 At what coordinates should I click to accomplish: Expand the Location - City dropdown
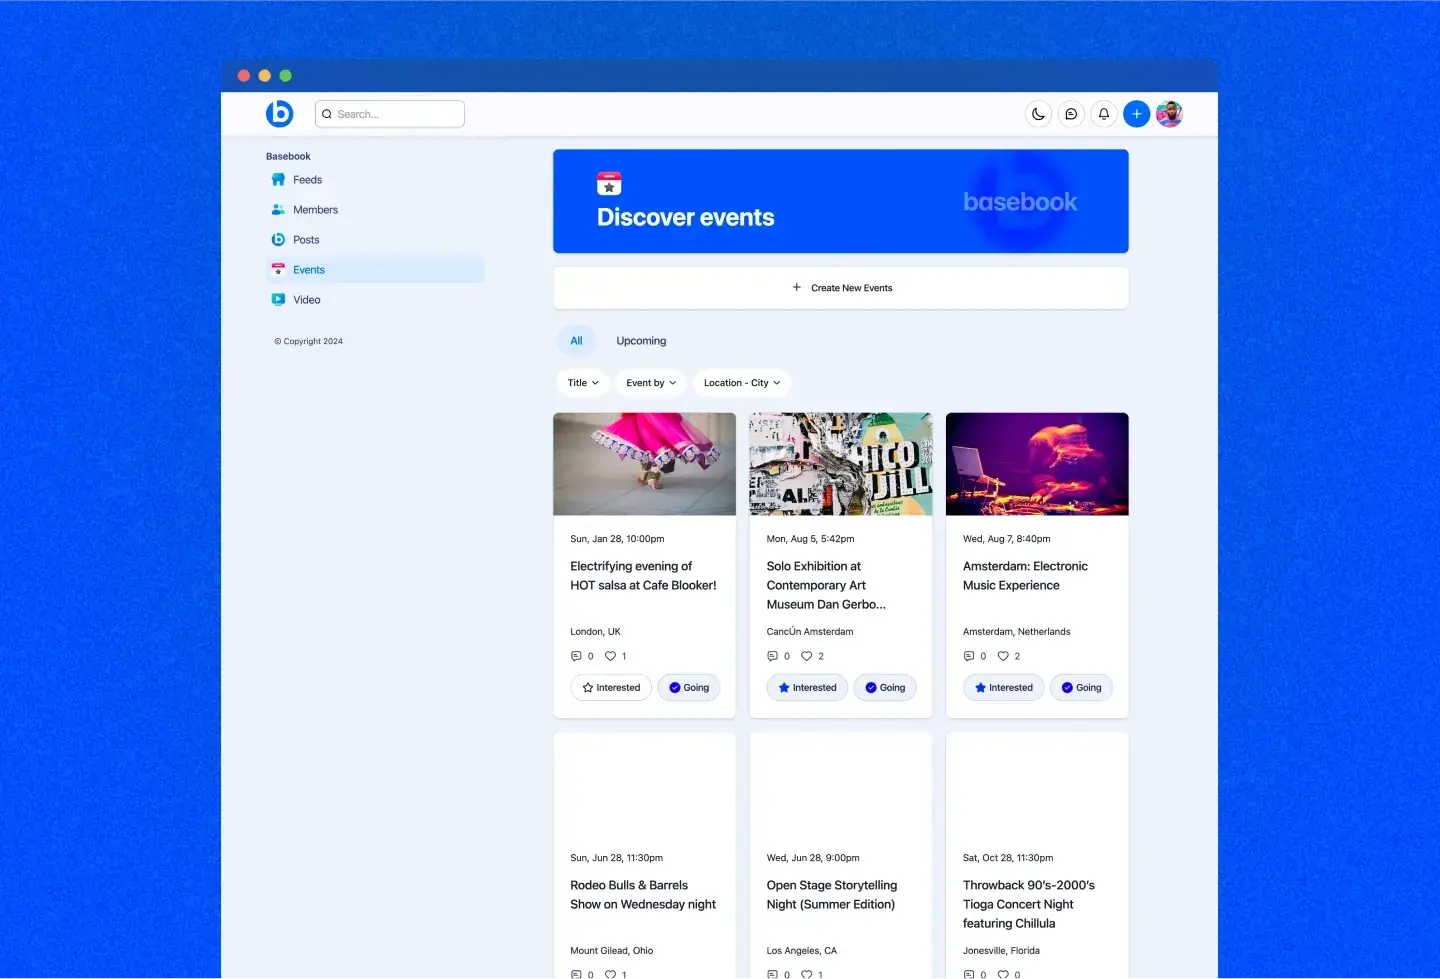(742, 383)
